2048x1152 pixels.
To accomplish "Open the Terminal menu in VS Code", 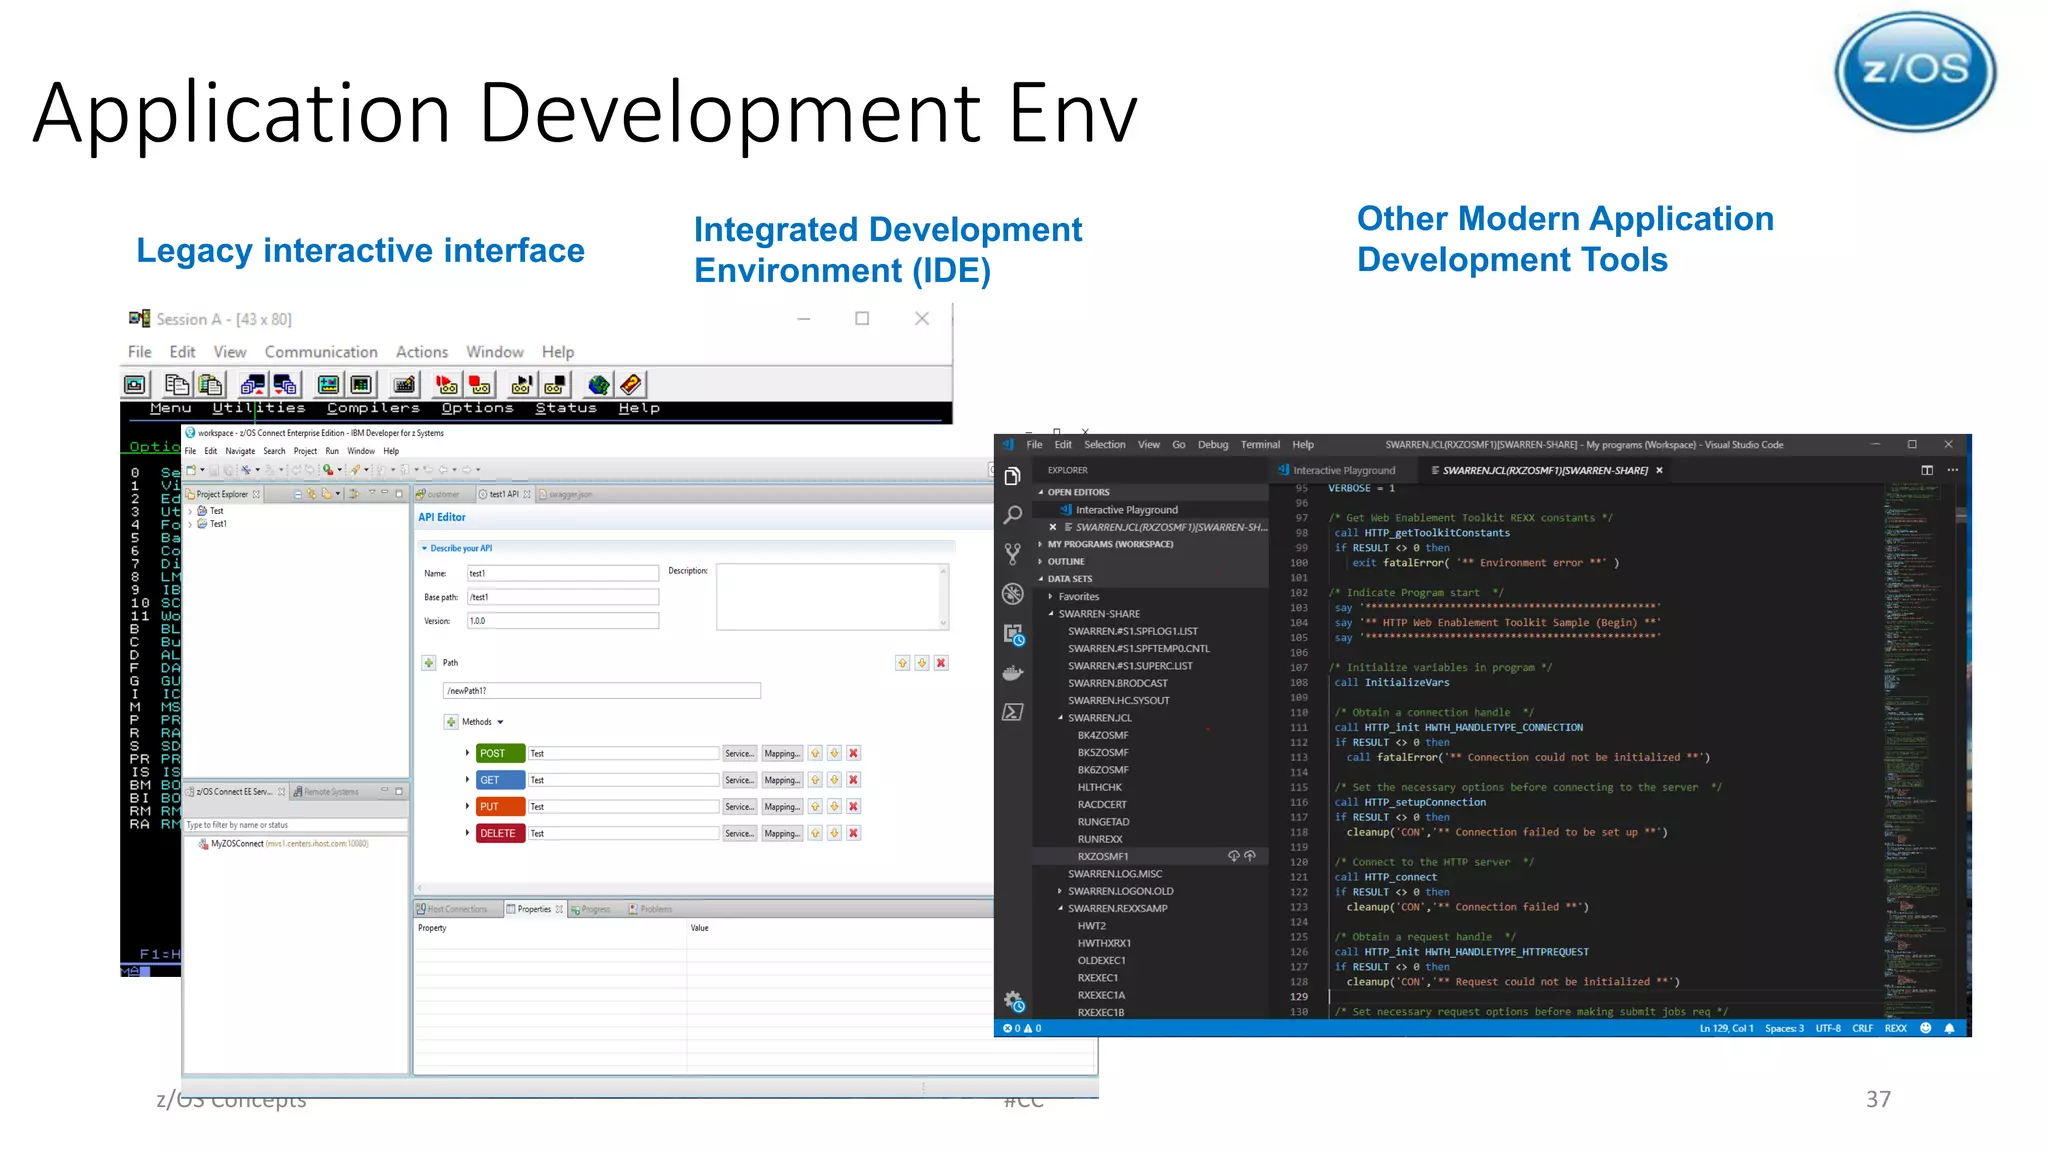I will click(1259, 445).
